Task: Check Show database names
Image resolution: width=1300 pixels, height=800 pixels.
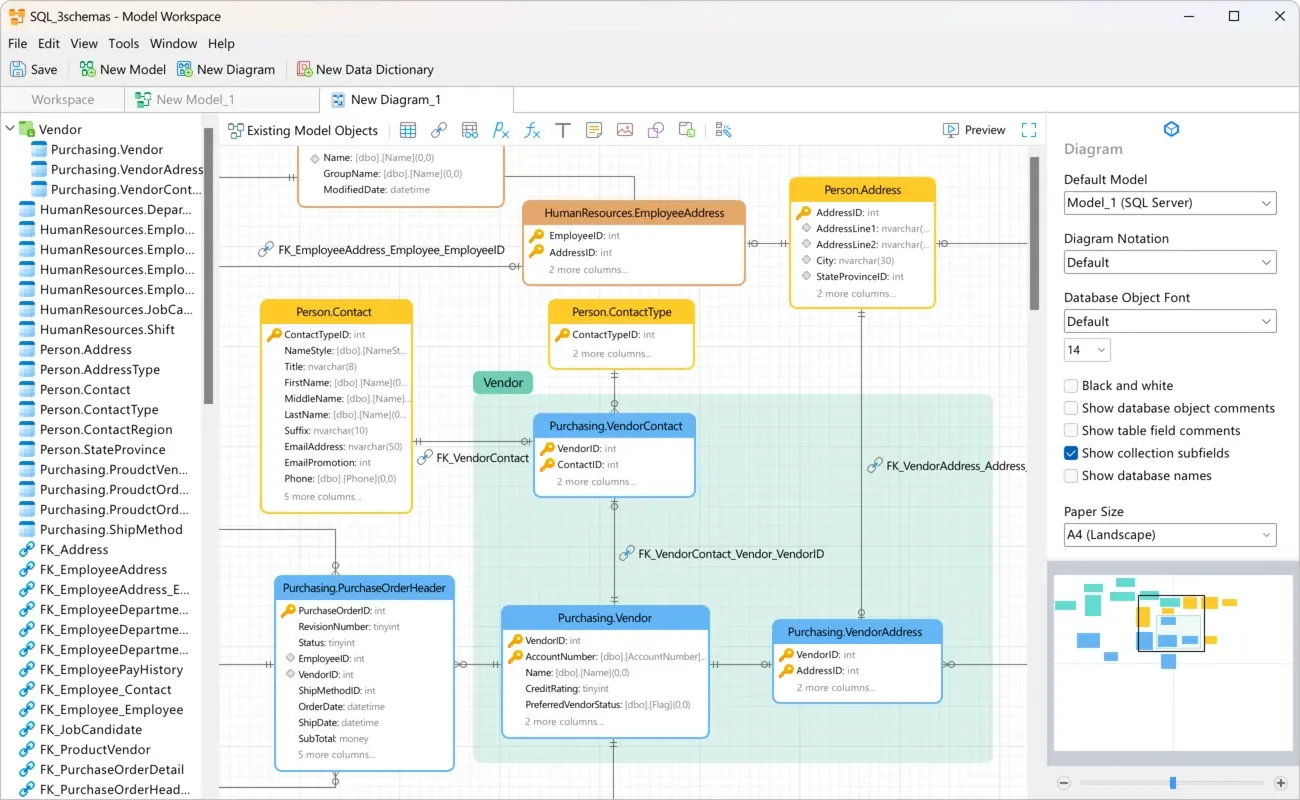Action: pyautogui.click(x=1069, y=475)
